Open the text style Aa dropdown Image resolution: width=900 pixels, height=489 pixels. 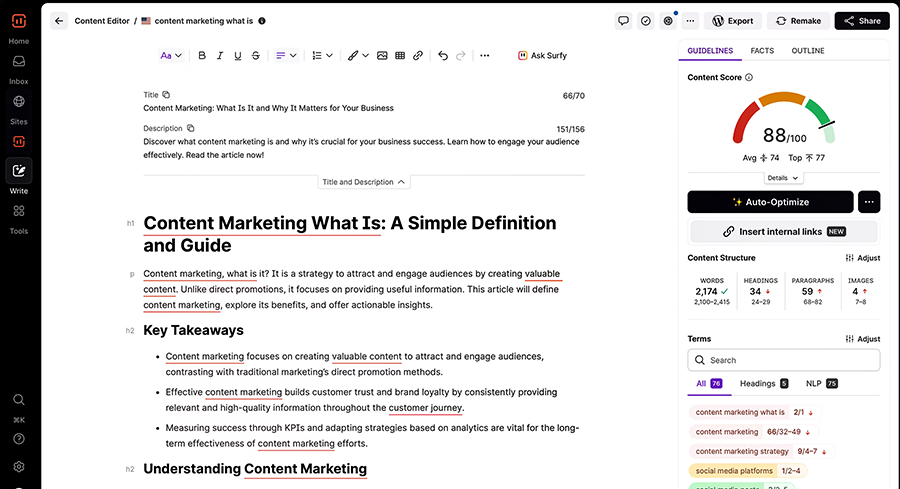171,56
